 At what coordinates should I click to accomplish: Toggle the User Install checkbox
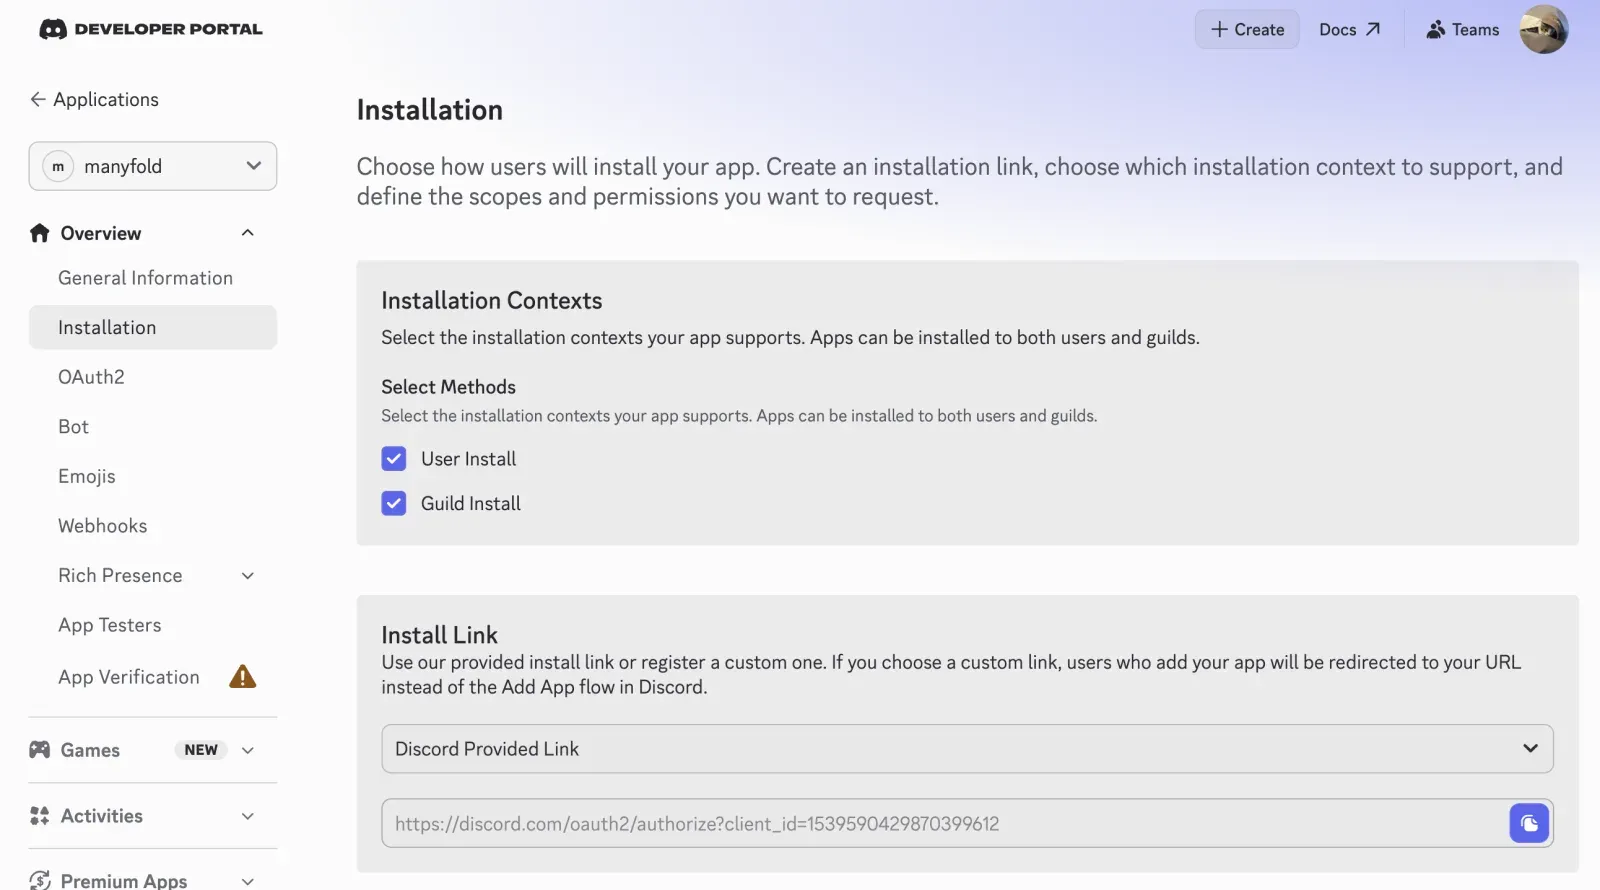394,459
